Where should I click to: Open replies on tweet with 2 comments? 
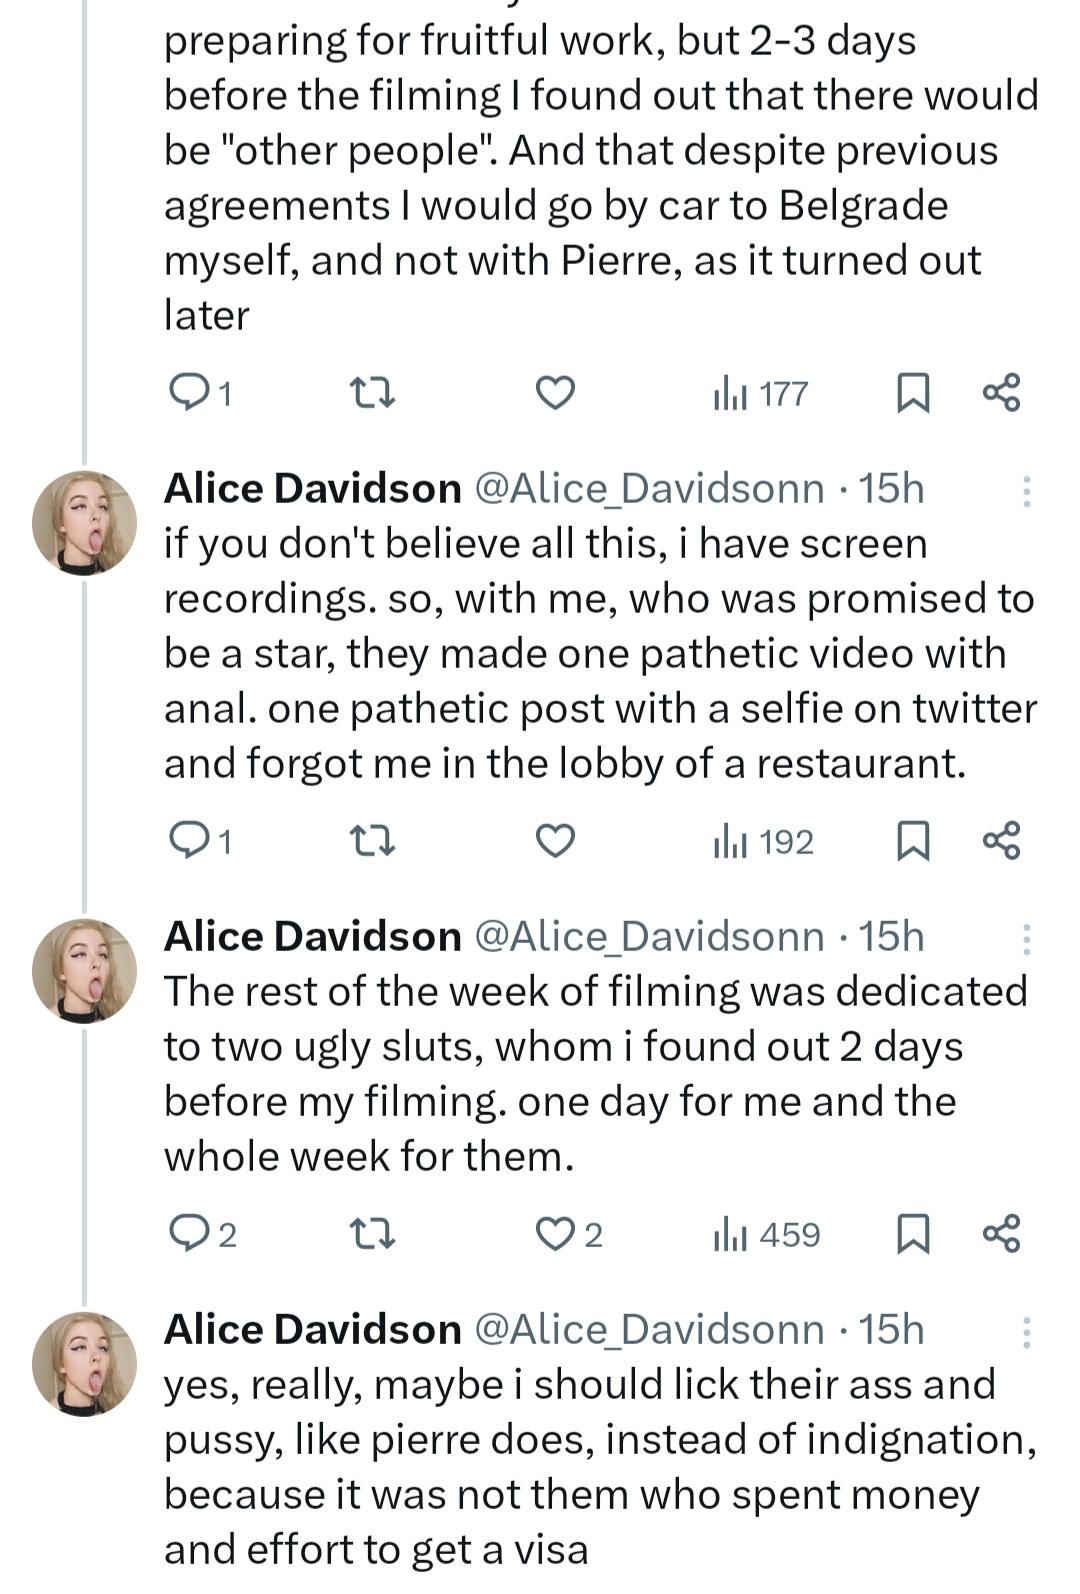pyautogui.click(x=188, y=1234)
